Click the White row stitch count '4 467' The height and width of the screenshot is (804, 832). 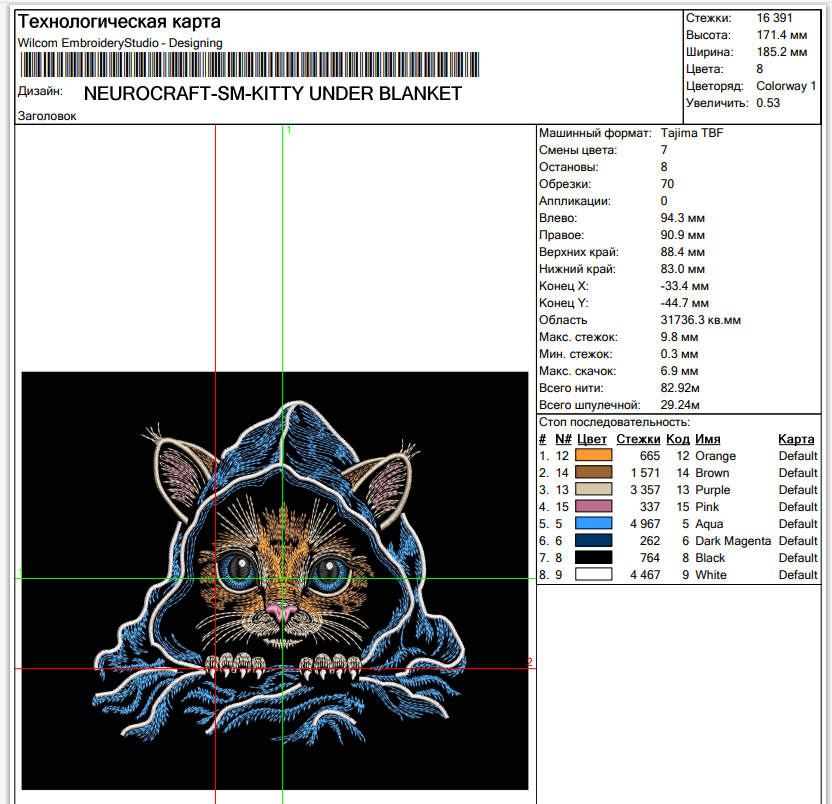coord(645,575)
